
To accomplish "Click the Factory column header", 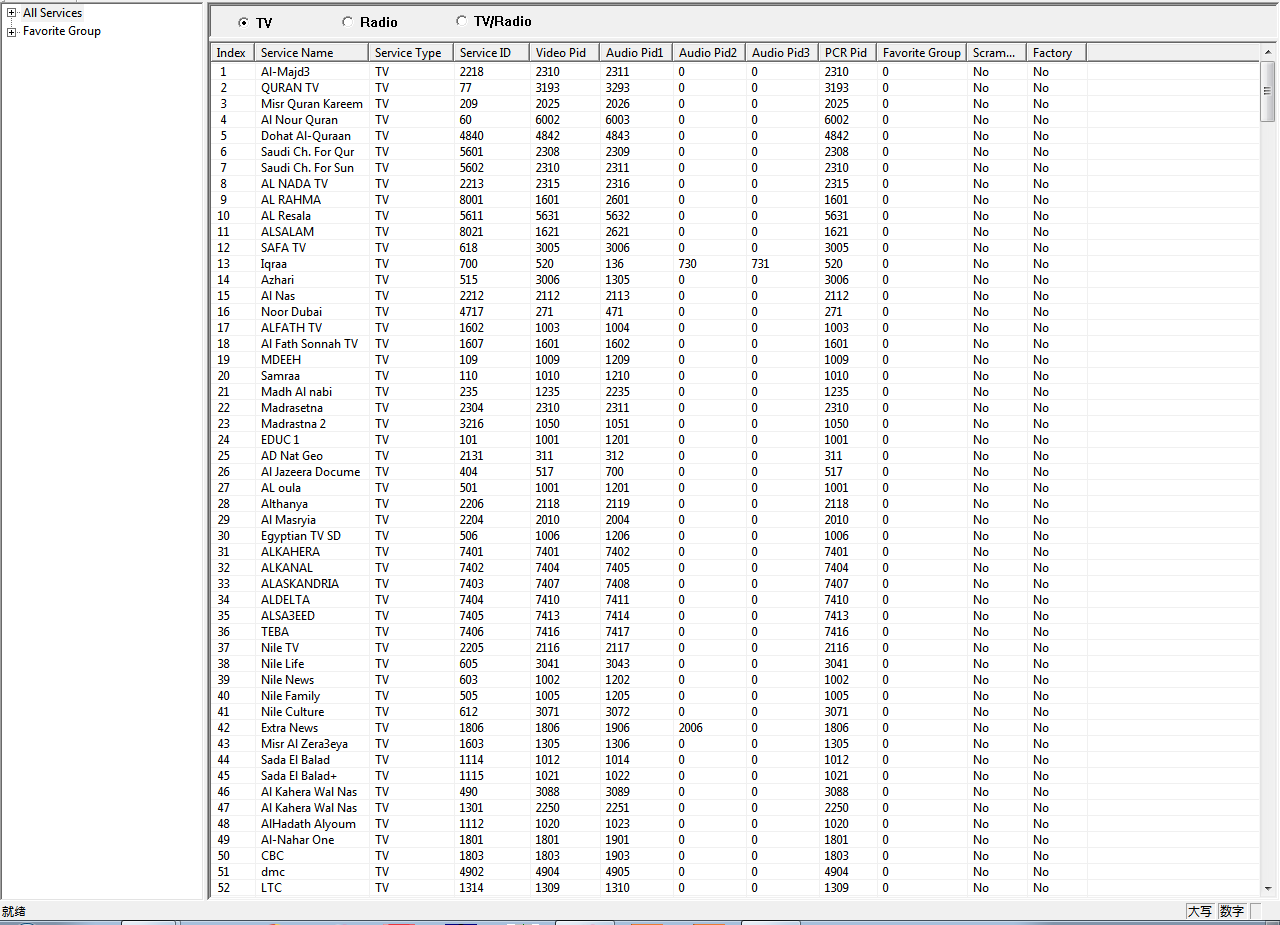I will click(x=1056, y=52).
